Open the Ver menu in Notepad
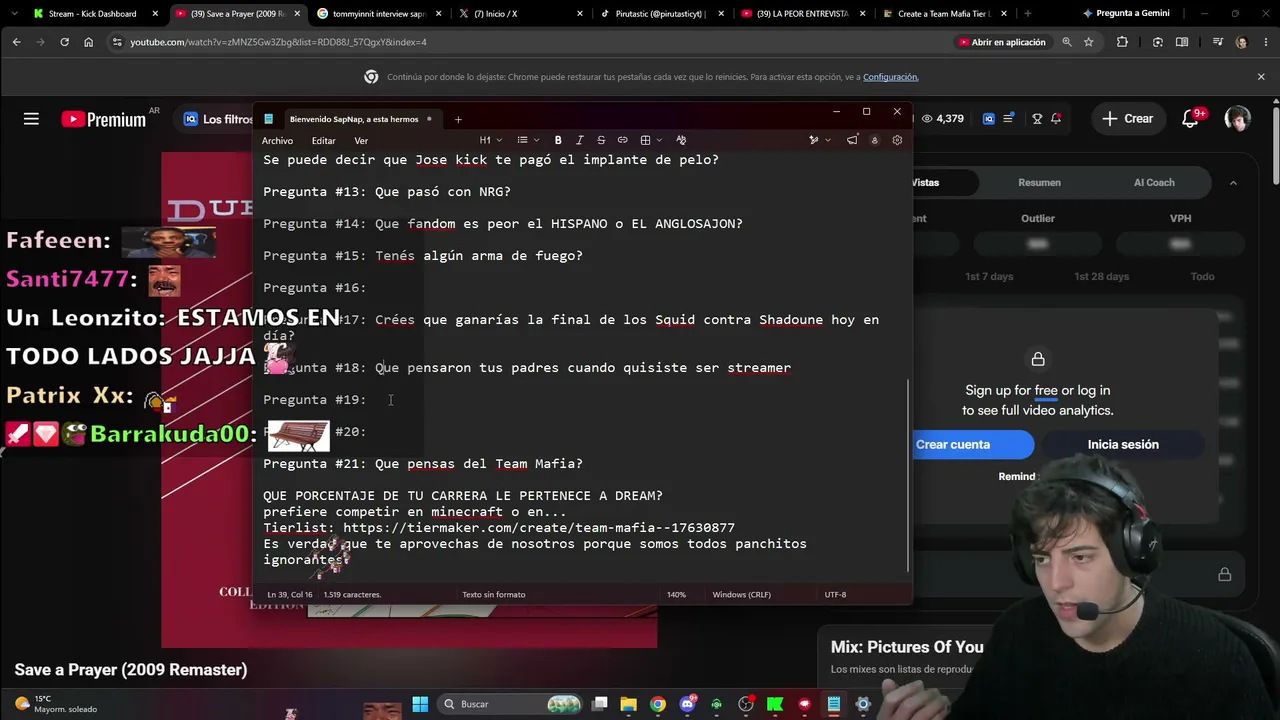The width and height of the screenshot is (1280, 720). [x=361, y=141]
